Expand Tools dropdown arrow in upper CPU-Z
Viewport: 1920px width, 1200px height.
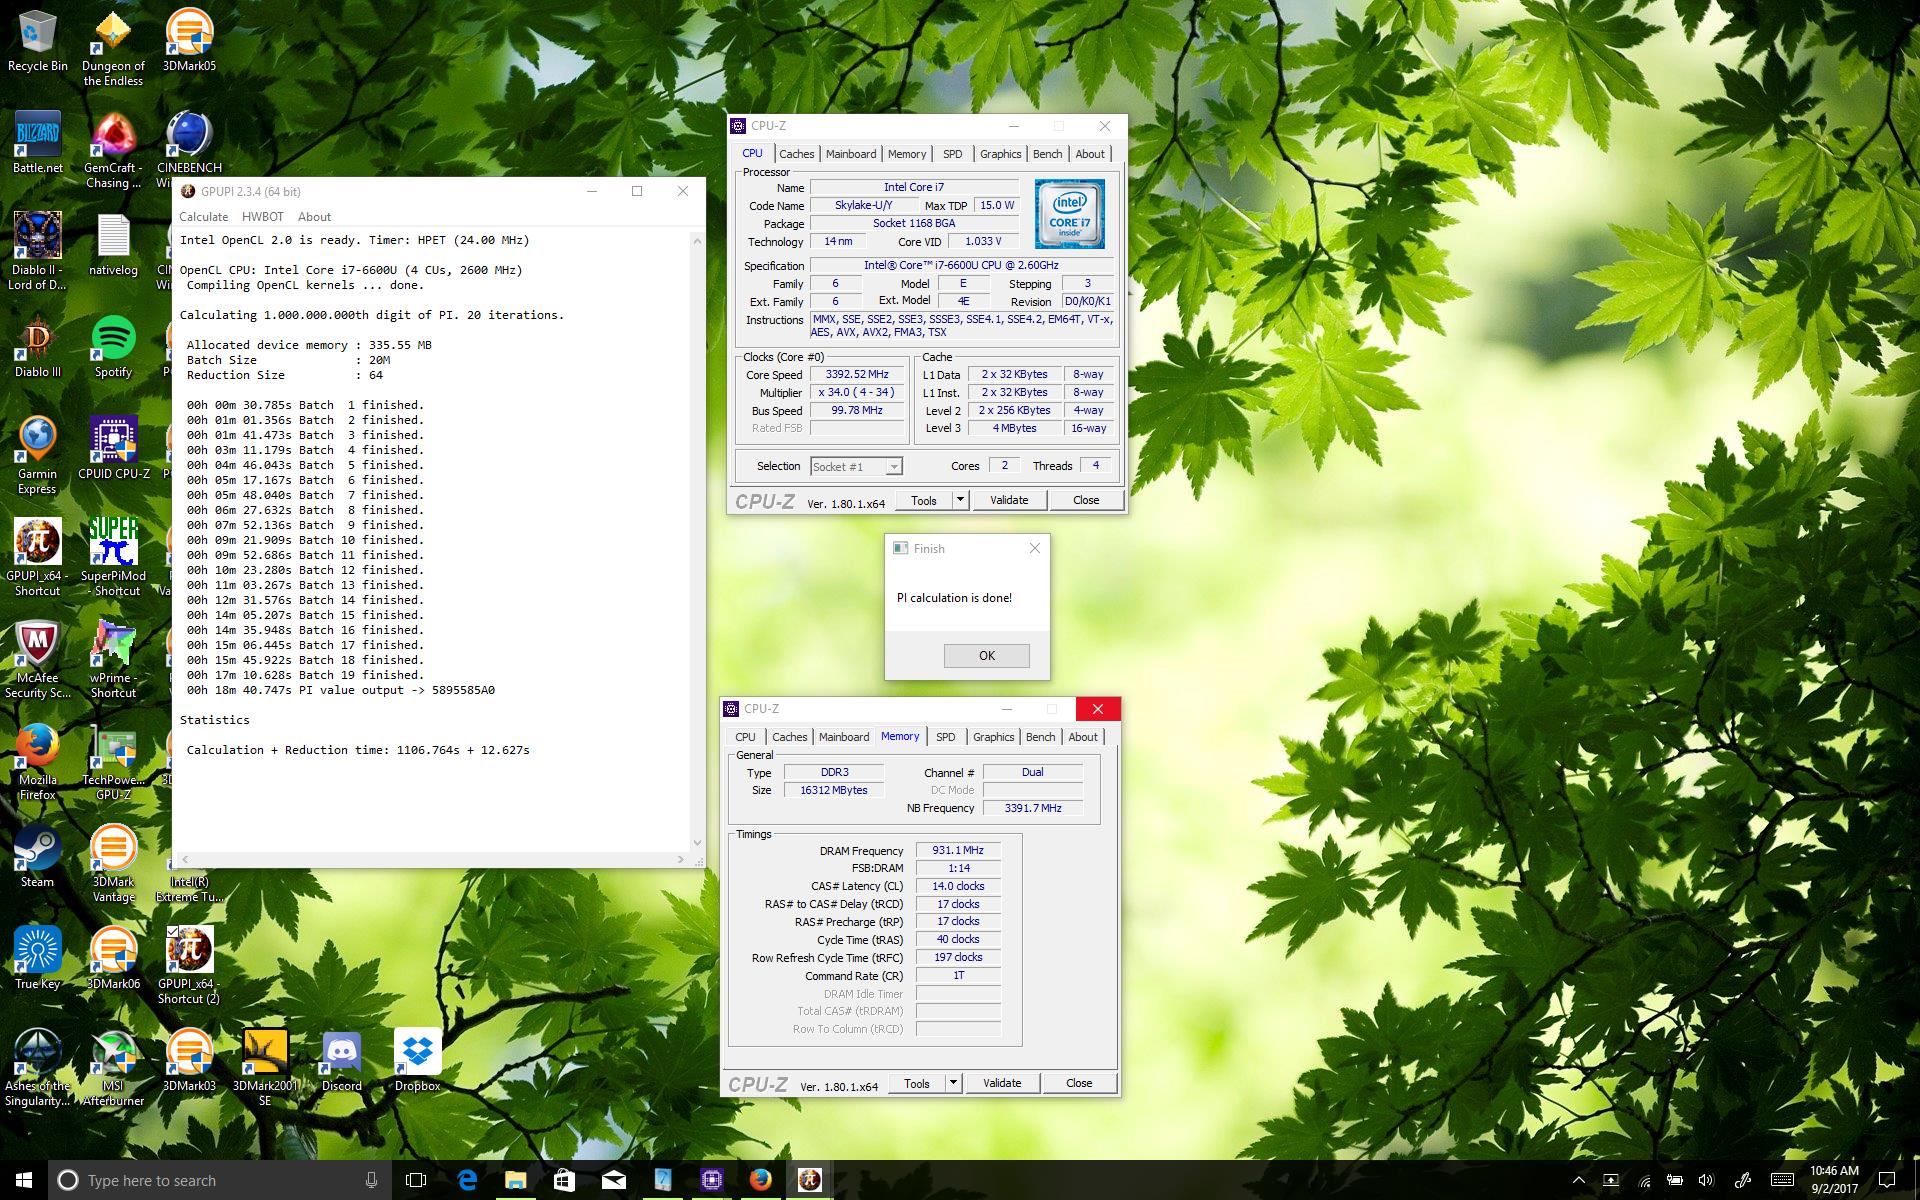click(x=960, y=500)
